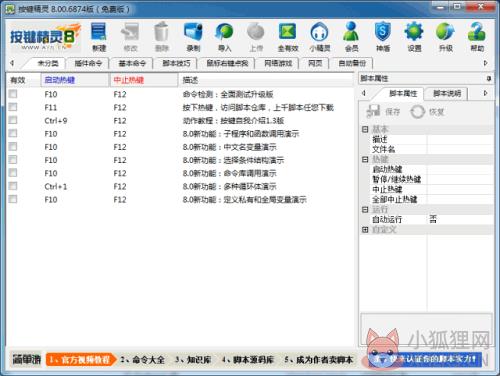This screenshot has height=376, width=500.
Task: Check 子程序和函数调用演示 row checkbox
Action: point(13,133)
